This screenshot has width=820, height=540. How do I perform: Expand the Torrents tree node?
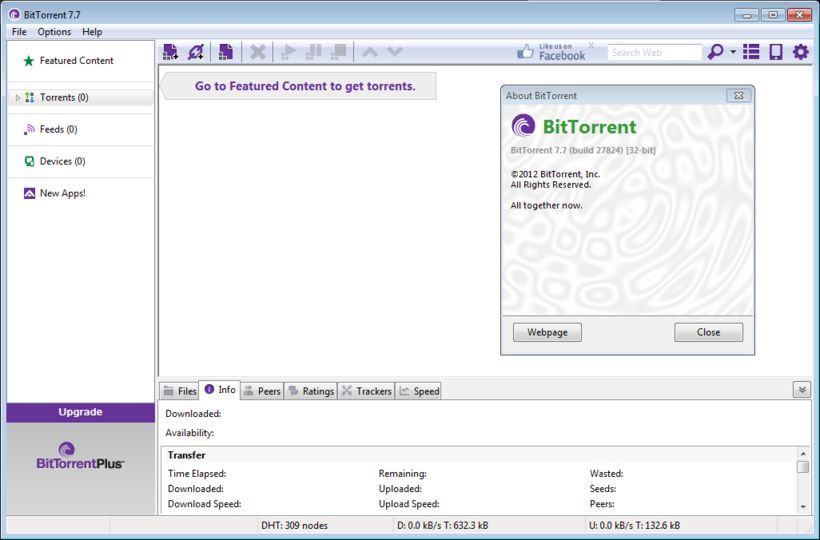[18, 98]
